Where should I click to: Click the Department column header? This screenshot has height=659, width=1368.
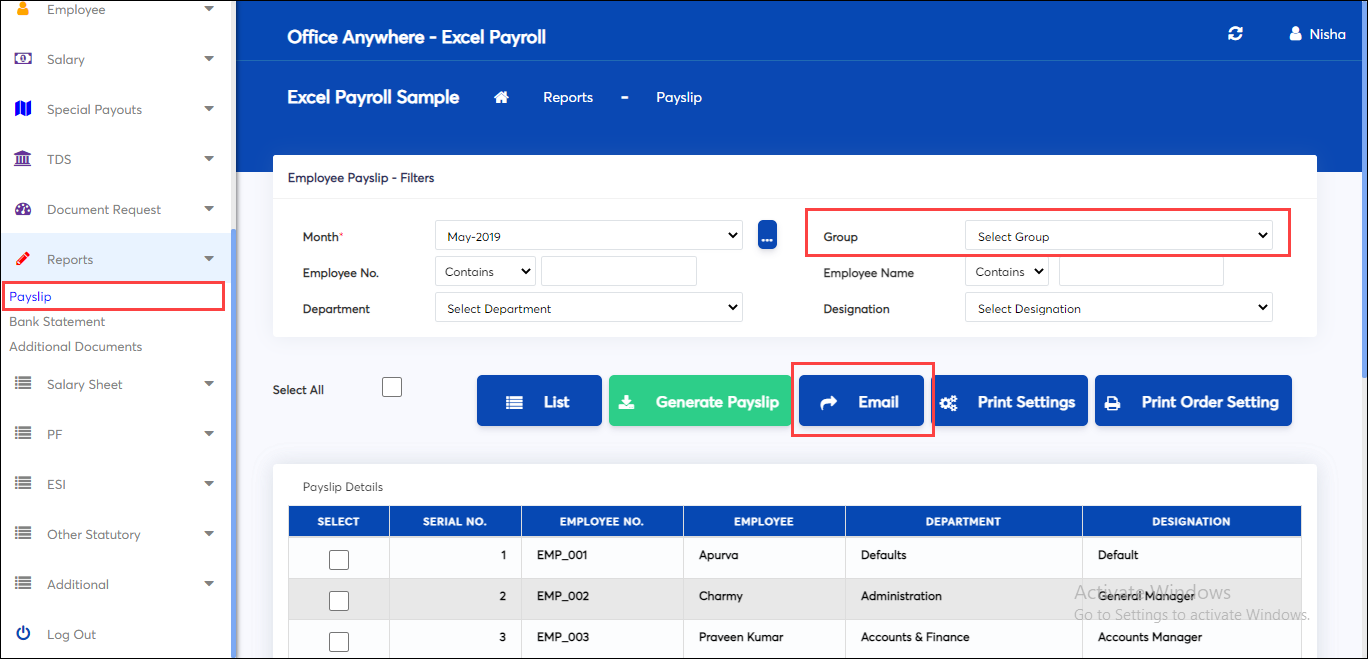(963, 521)
